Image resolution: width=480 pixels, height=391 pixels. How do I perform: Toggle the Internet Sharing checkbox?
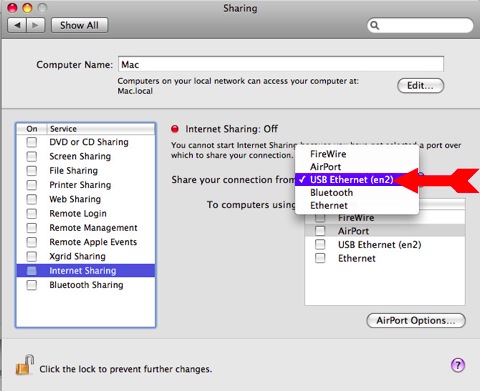point(32,271)
